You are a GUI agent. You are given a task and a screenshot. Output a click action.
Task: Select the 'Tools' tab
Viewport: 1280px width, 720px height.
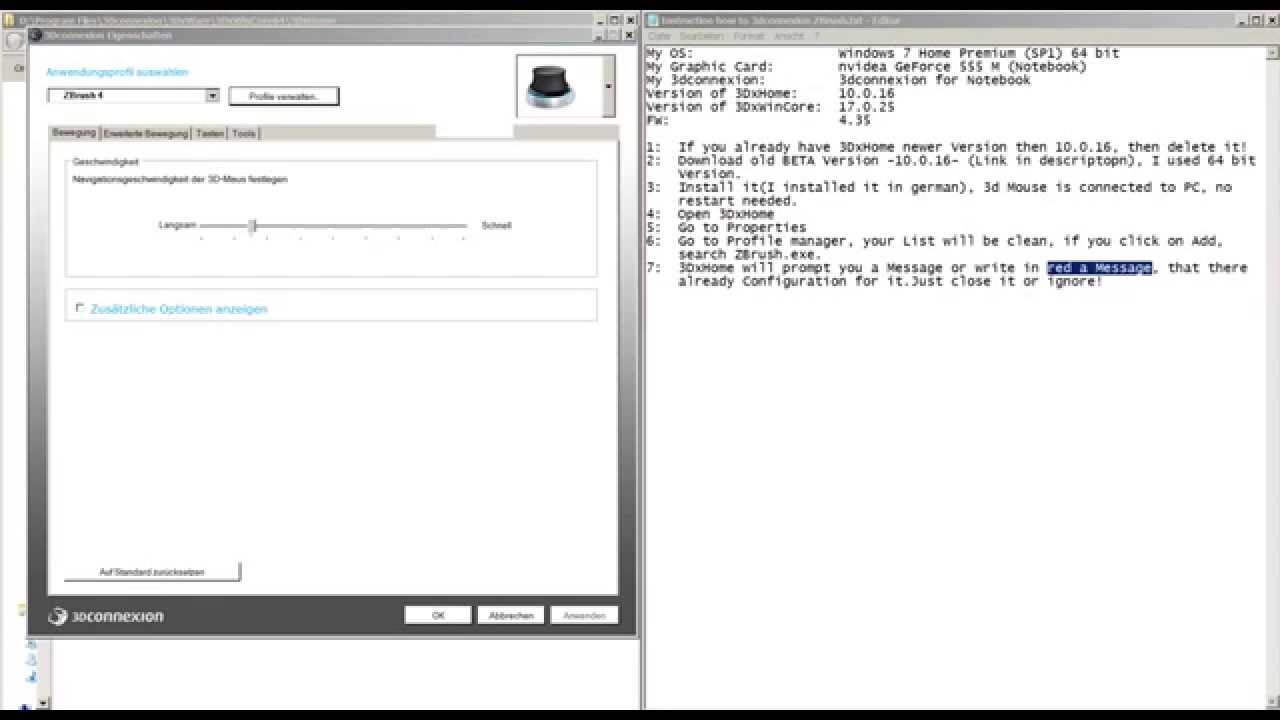click(244, 133)
